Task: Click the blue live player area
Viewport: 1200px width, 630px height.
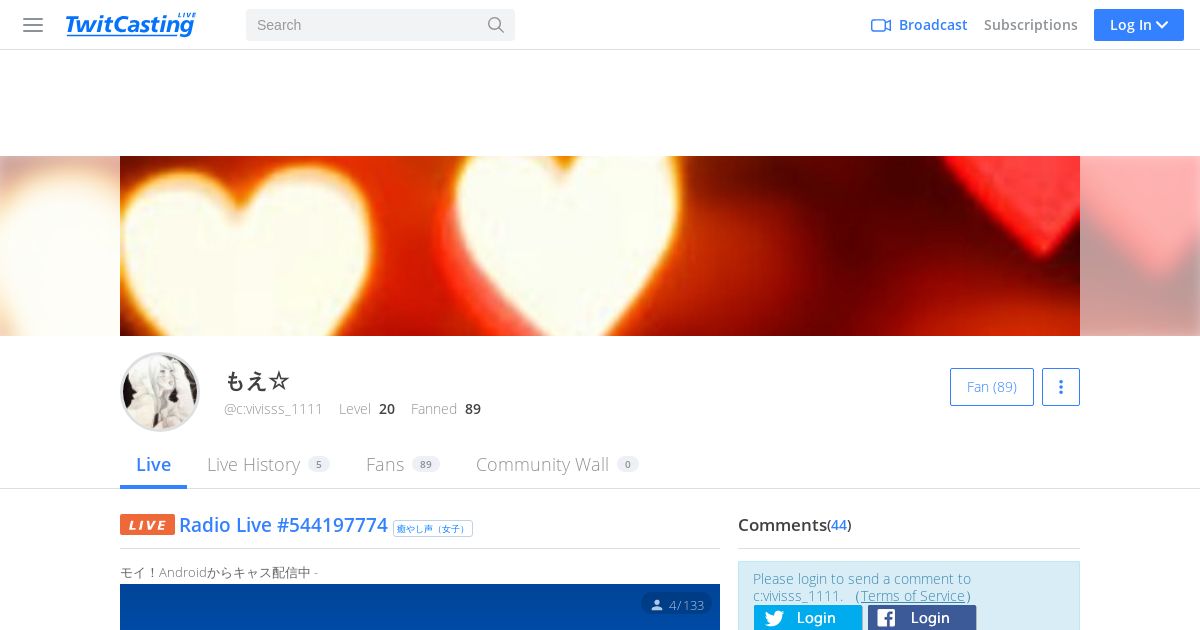Action: [420, 607]
